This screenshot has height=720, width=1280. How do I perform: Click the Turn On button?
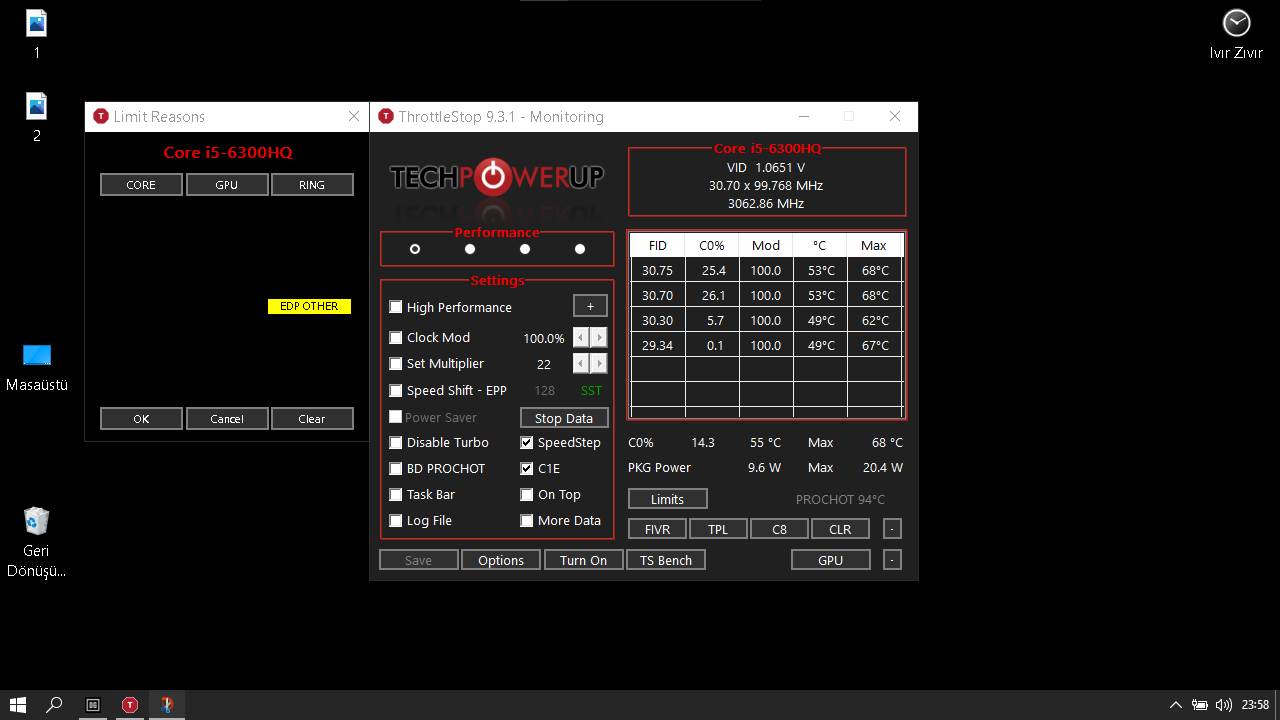pos(584,560)
